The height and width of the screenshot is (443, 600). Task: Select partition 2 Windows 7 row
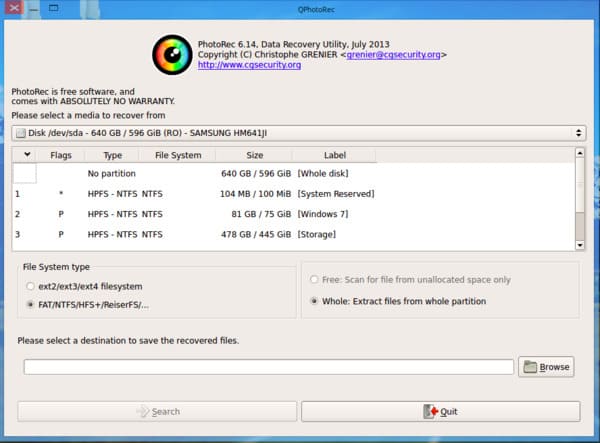293,214
